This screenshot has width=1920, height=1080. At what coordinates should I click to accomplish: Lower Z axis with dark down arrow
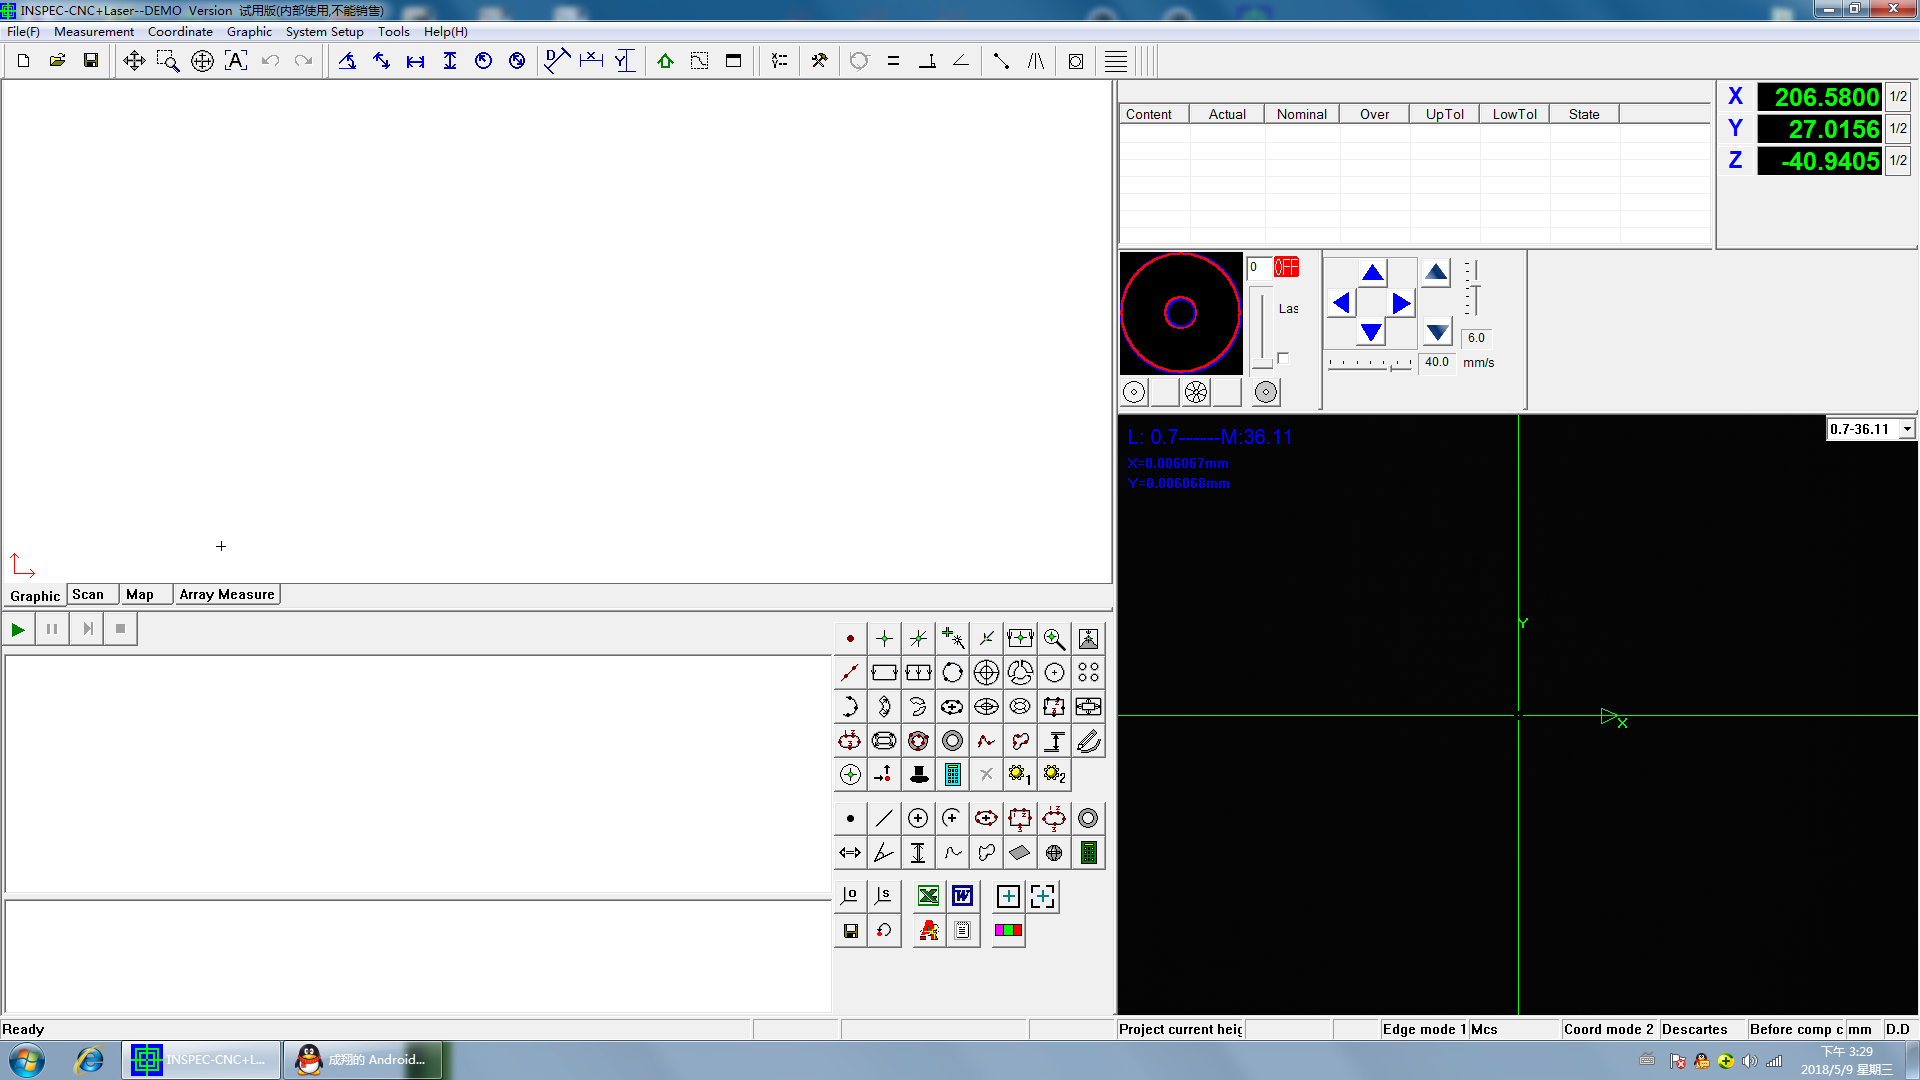[1437, 332]
